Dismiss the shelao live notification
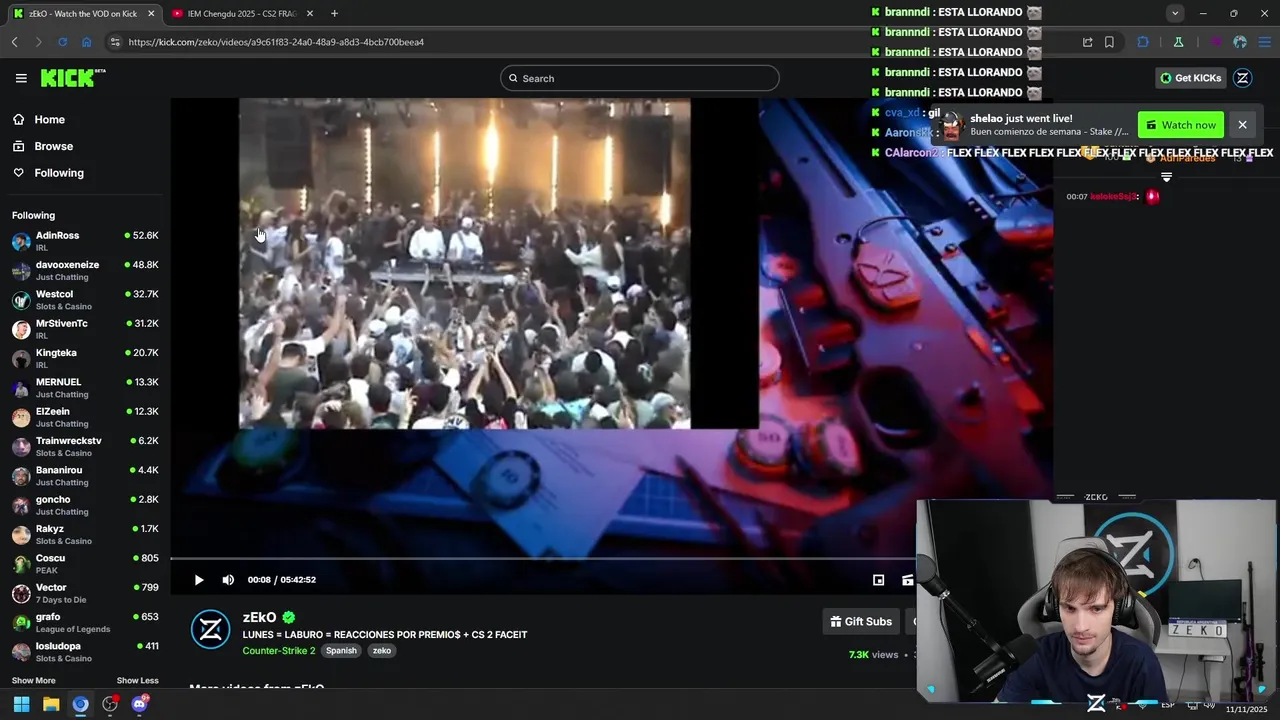The height and width of the screenshot is (720, 1280). coord(1242,125)
